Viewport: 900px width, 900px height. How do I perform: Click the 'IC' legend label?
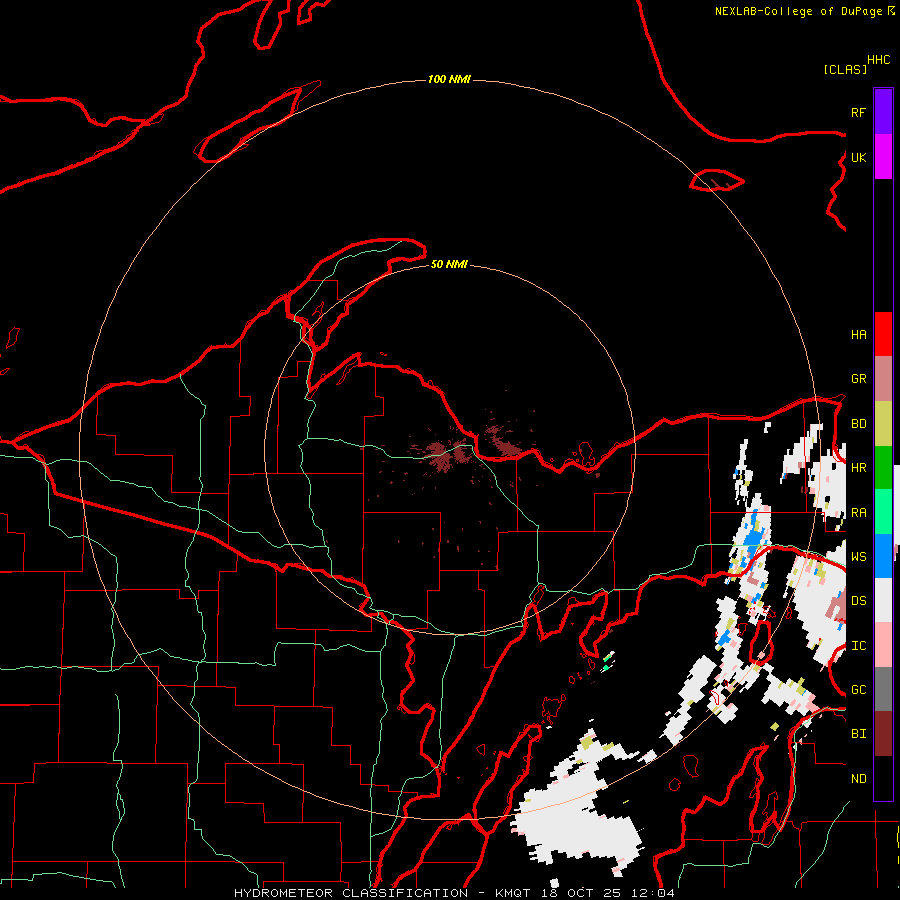pos(858,646)
